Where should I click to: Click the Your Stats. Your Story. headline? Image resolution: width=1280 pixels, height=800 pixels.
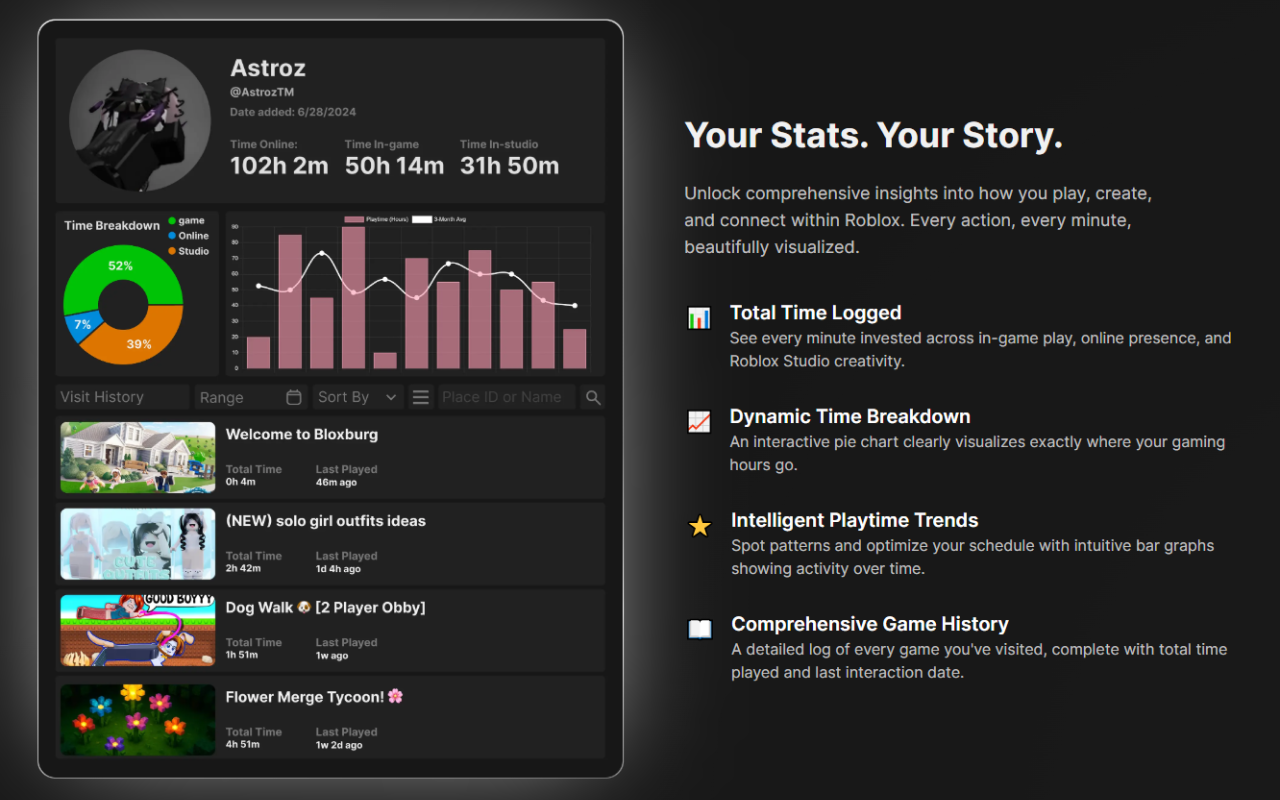(x=874, y=136)
